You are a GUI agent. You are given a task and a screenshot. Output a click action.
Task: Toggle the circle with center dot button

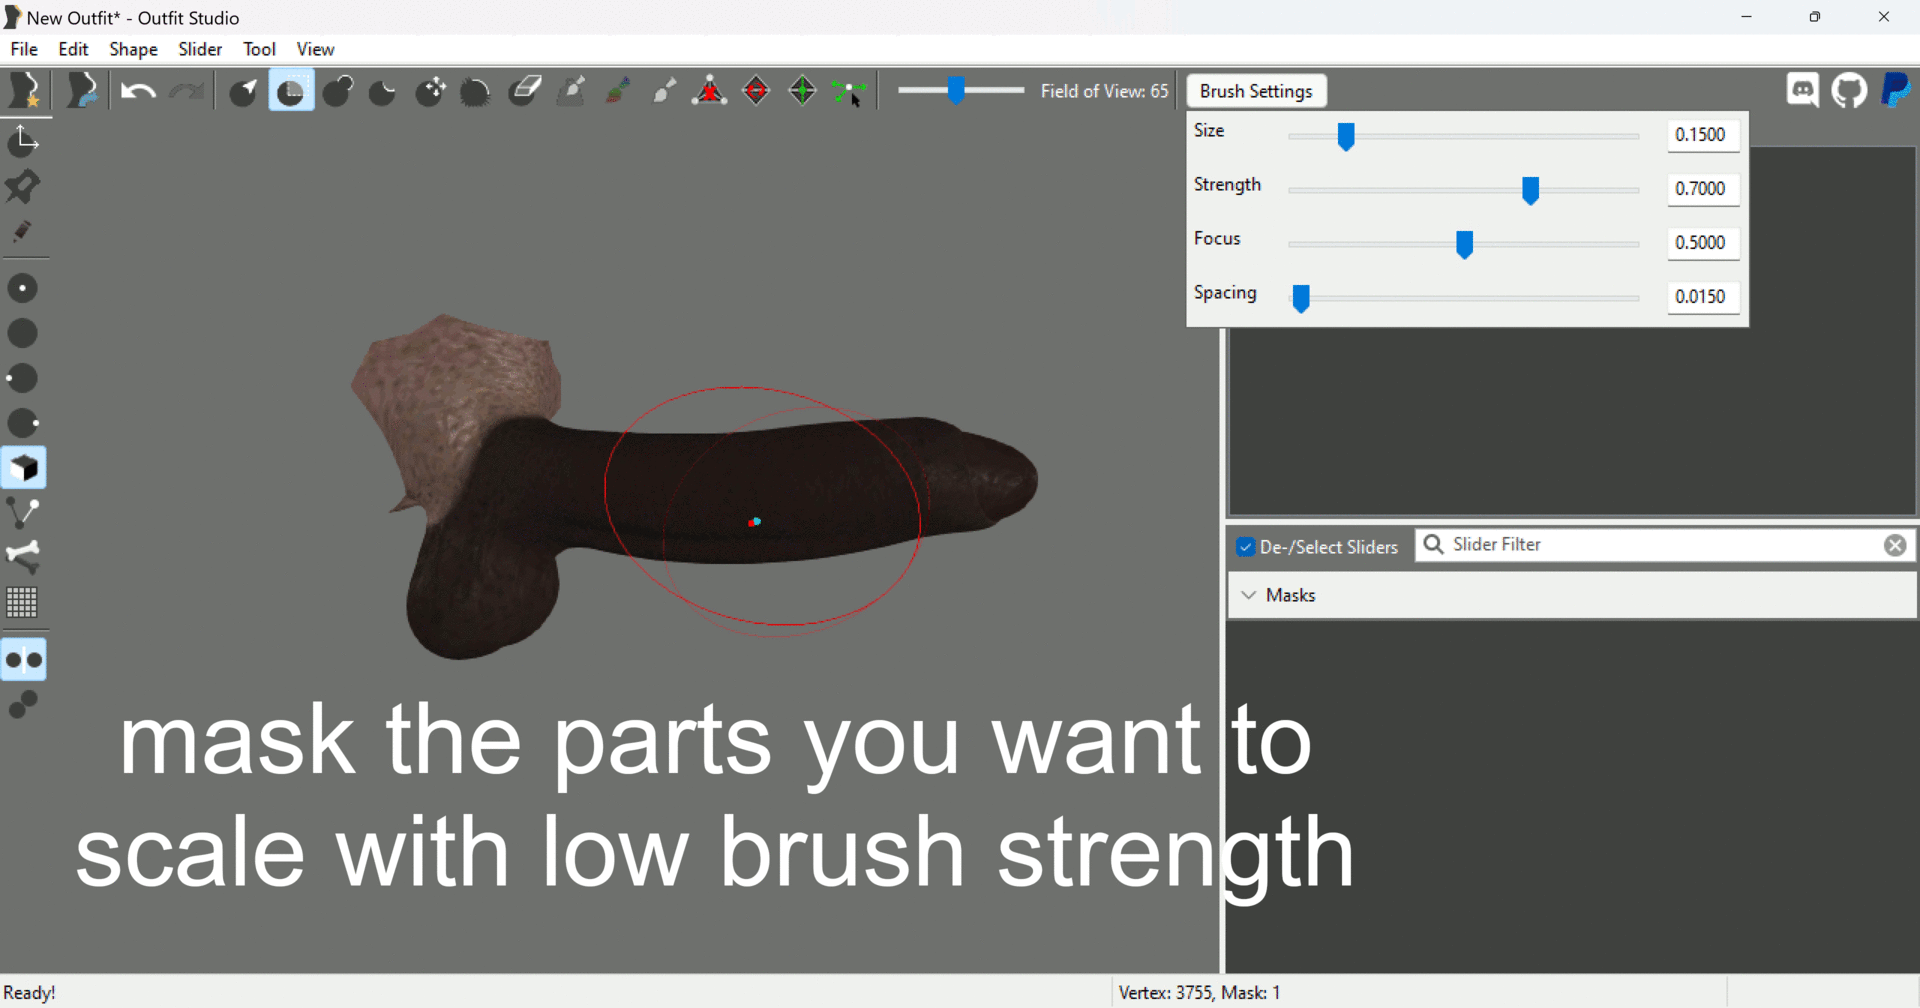[23, 288]
